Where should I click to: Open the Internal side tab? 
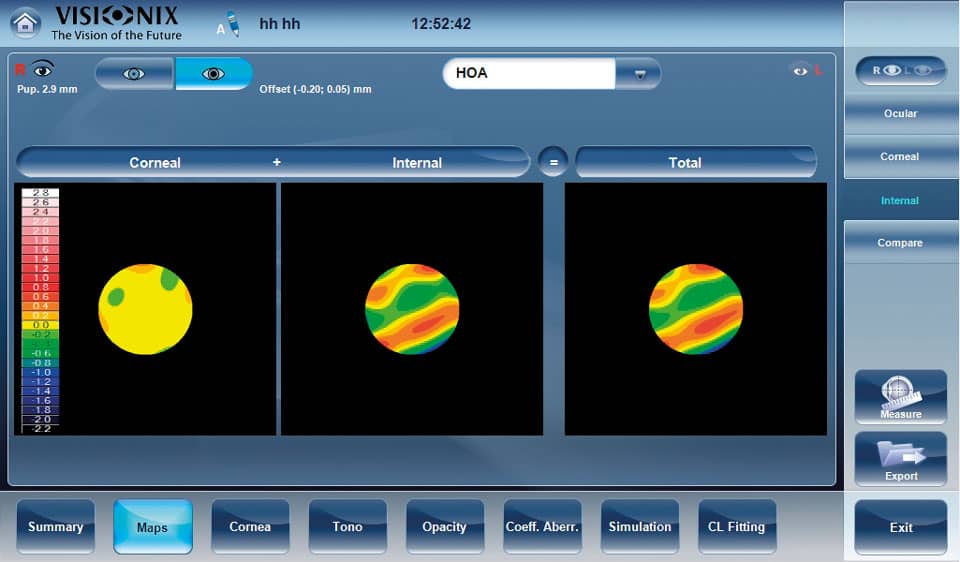coord(901,200)
